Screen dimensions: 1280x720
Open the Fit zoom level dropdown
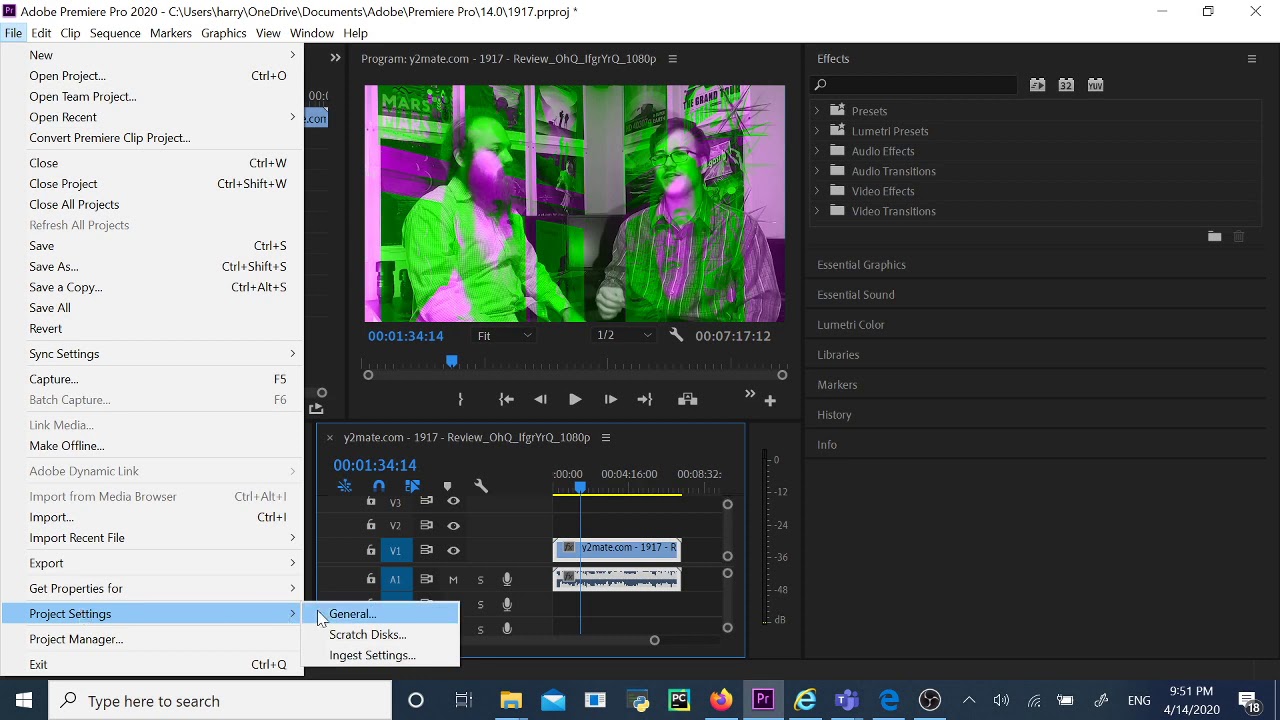point(504,336)
